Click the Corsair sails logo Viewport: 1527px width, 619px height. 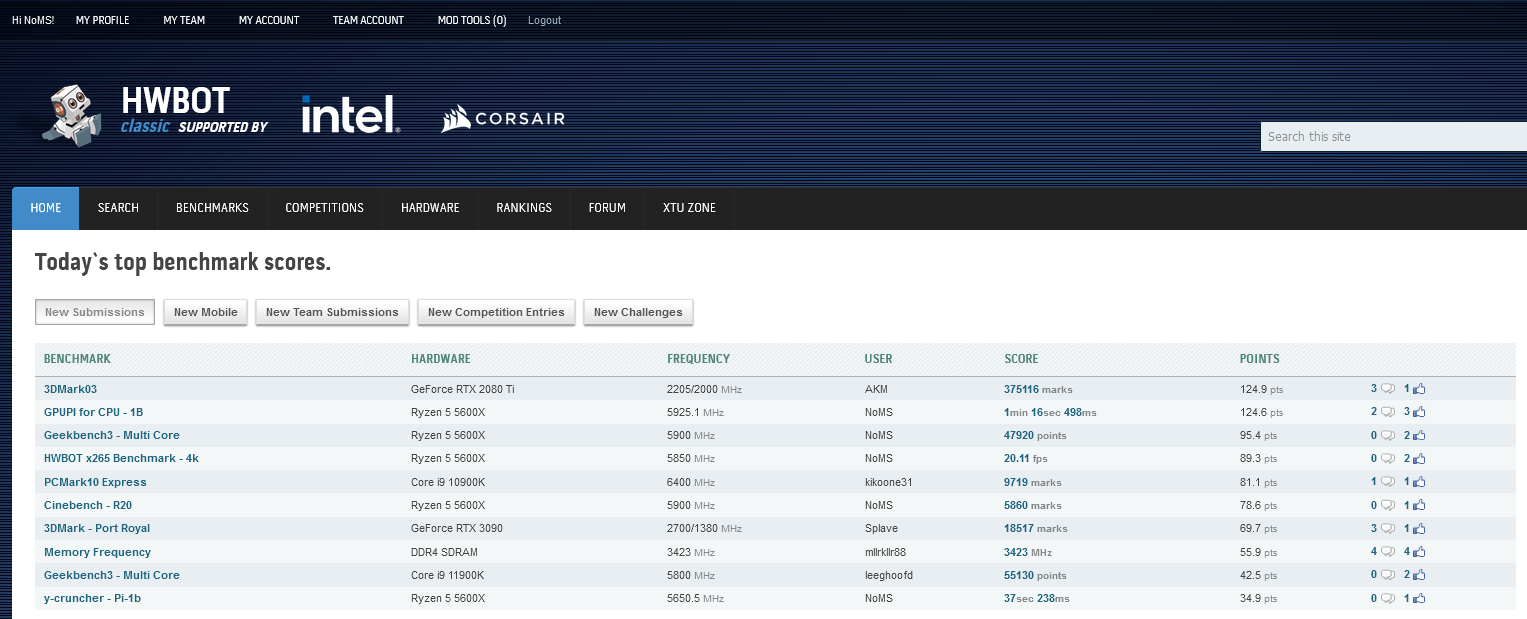click(456, 118)
